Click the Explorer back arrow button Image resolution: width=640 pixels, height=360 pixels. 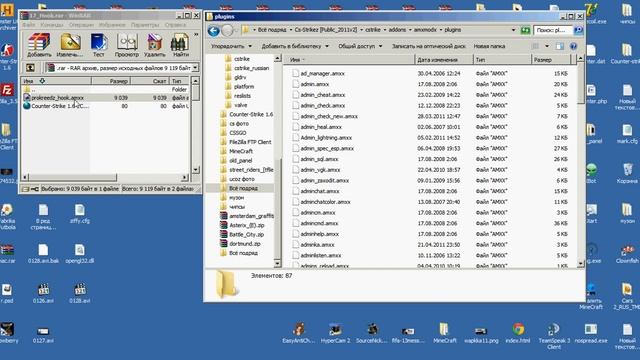click(x=213, y=31)
